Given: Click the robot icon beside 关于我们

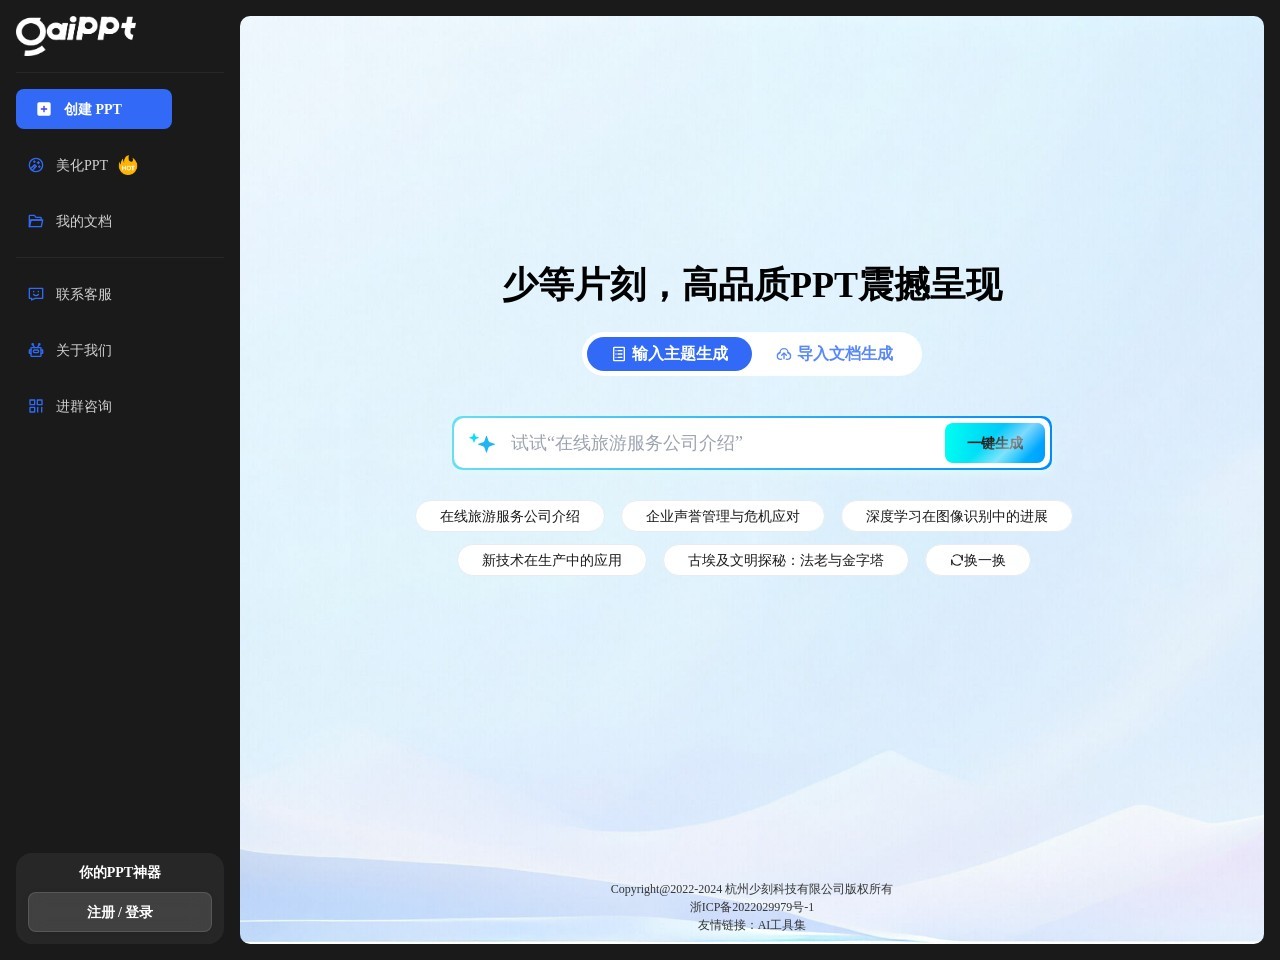Looking at the screenshot, I should click(36, 350).
